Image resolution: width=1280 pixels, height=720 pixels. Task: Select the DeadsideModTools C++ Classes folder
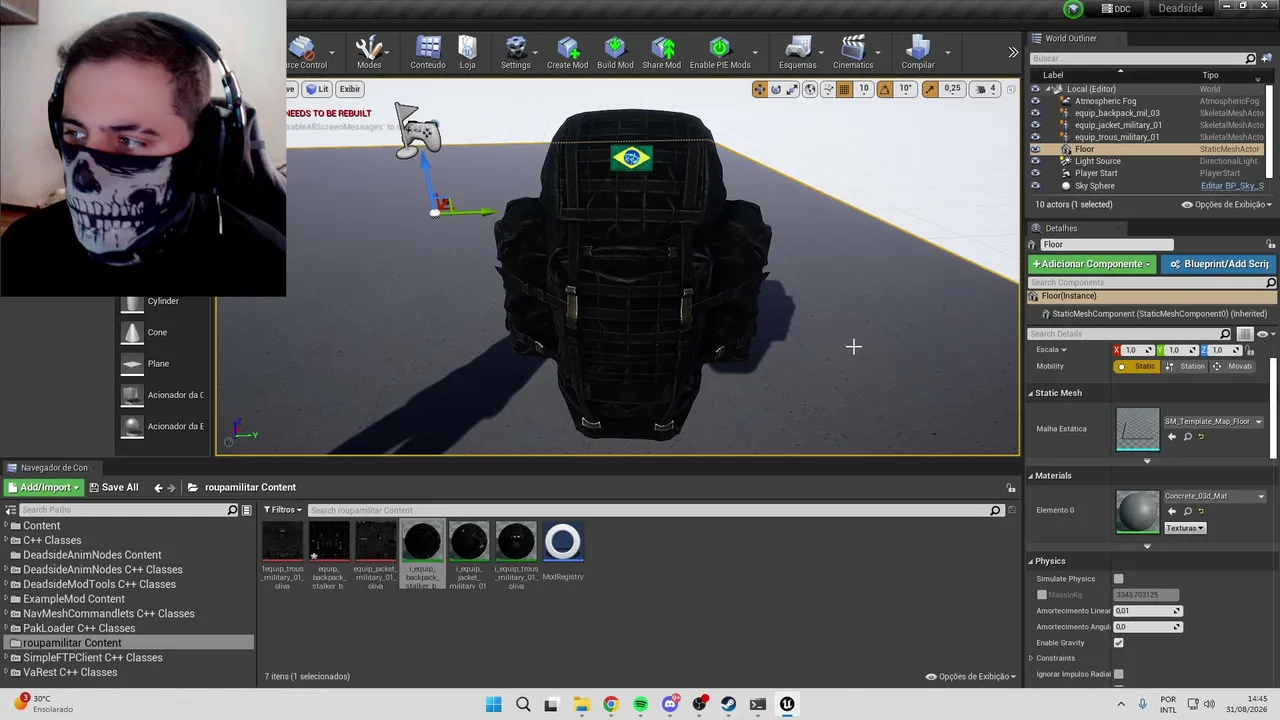99,584
